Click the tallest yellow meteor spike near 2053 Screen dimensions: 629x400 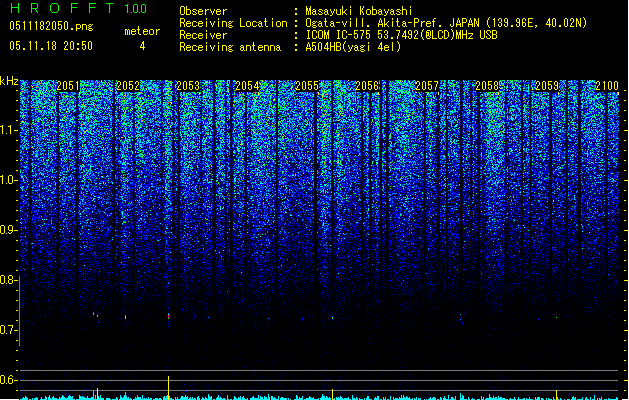[168, 388]
